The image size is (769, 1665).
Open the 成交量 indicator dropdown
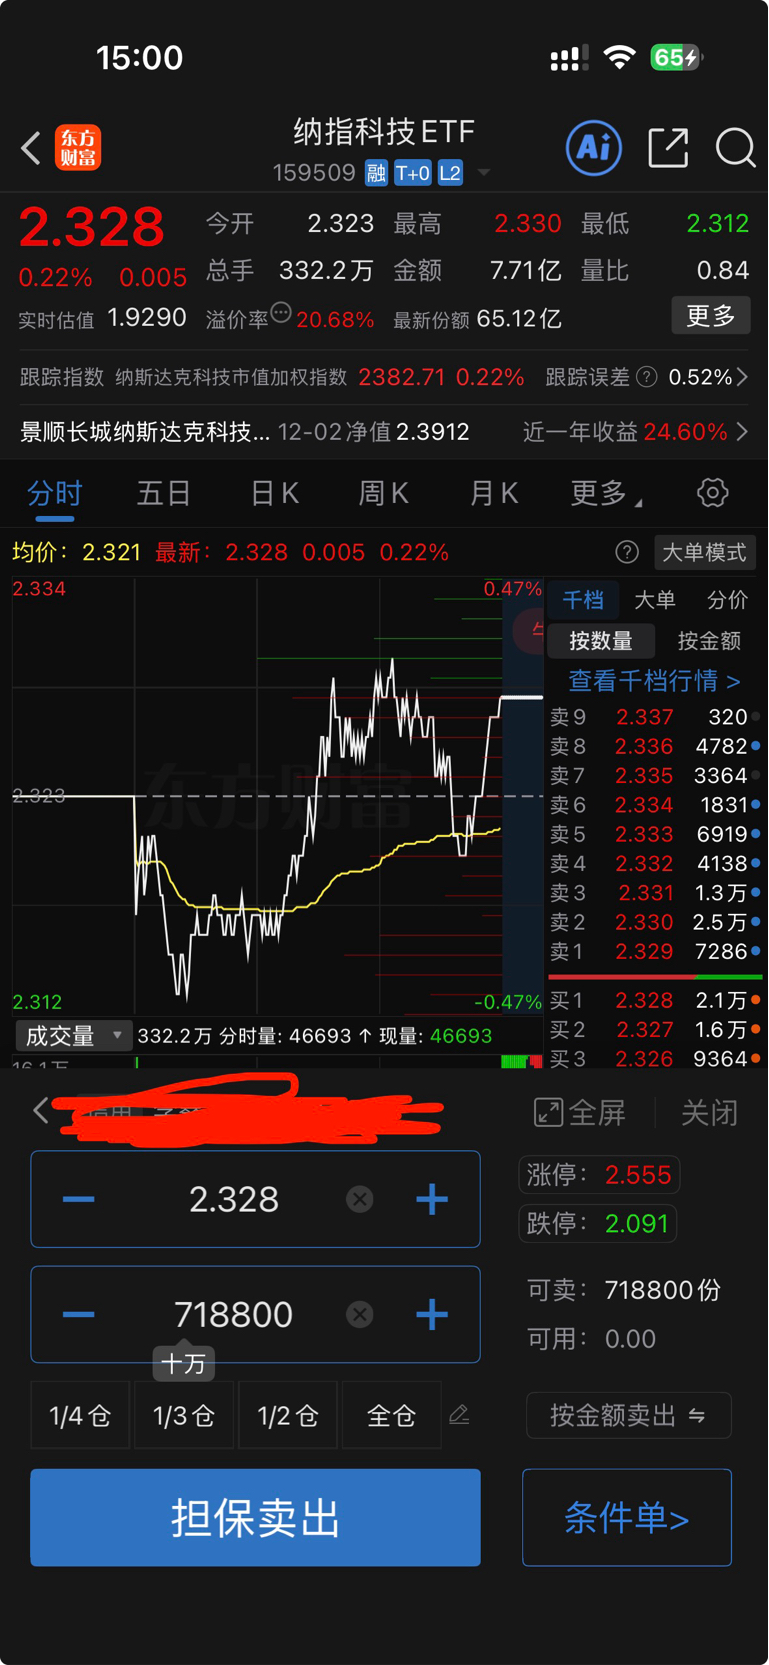coord(74,1036)
